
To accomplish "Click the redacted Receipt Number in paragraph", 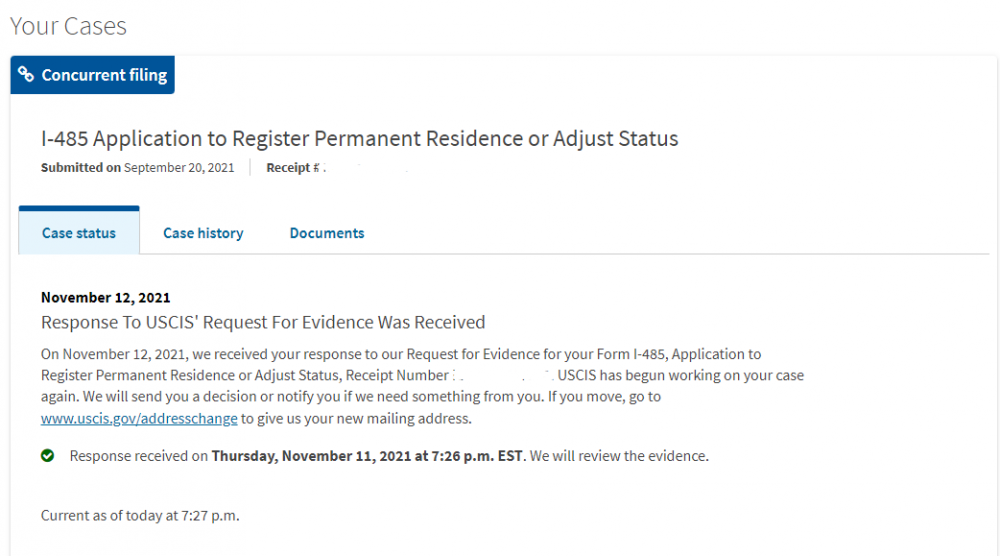I will point(502,375).
